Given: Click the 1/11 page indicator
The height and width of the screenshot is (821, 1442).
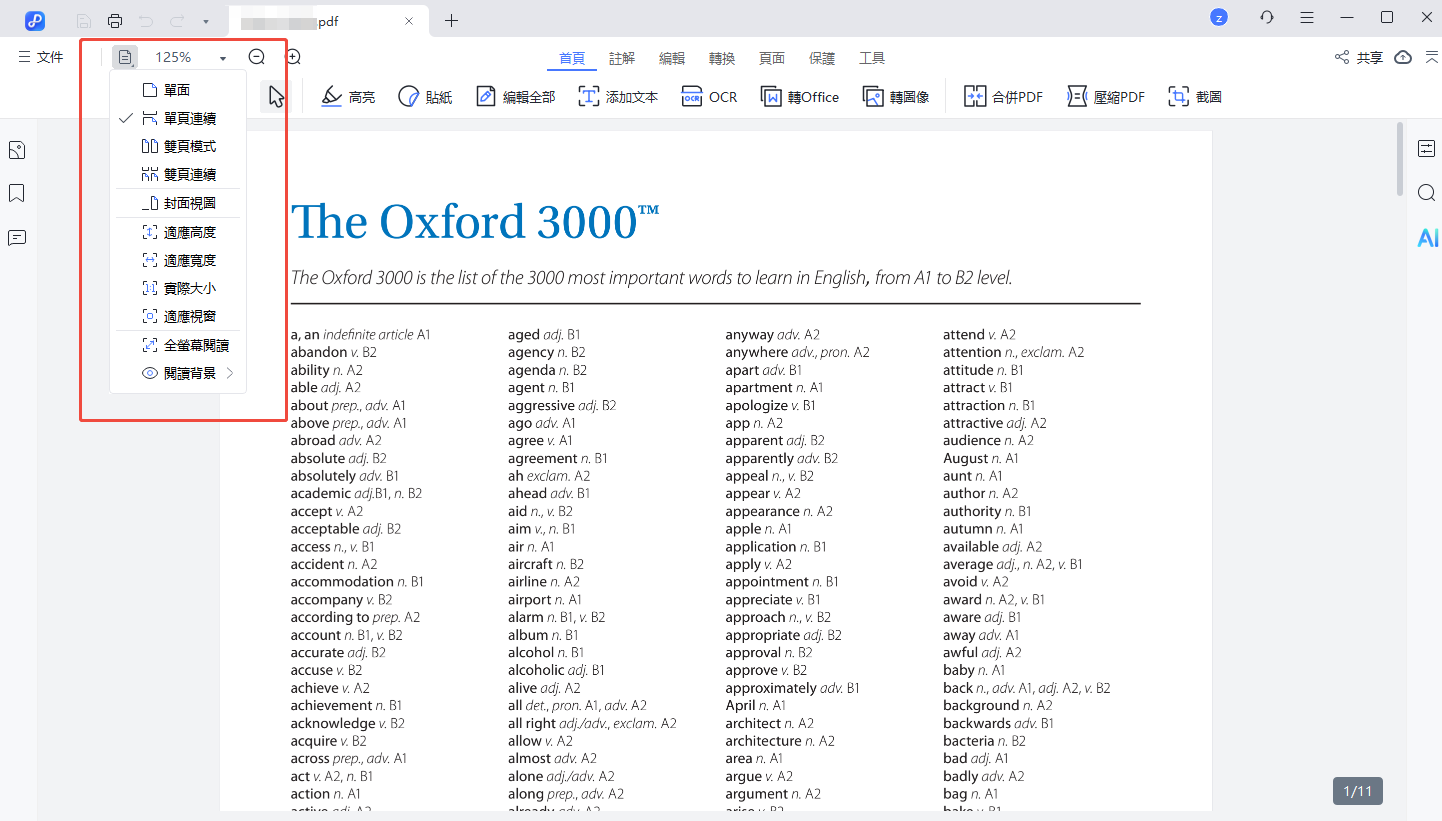Looking at the screenshot, I should coord(1358,791).
